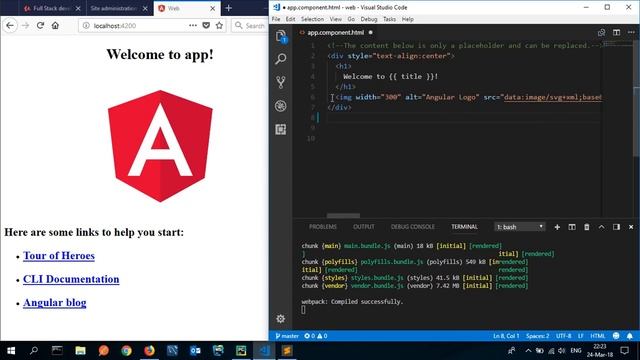Open Outlook from the taskbar

pos(195,351)
